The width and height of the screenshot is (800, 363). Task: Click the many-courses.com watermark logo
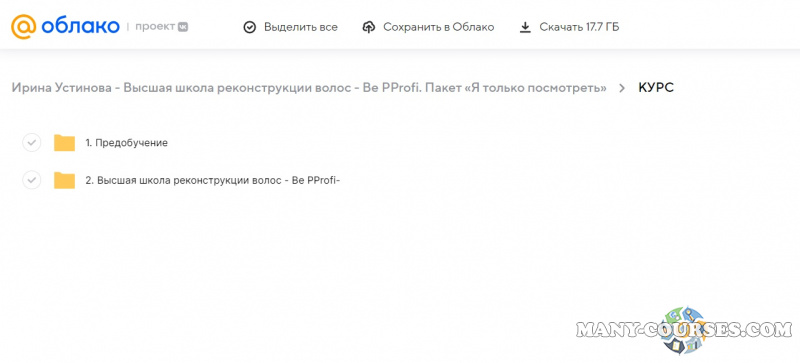click(x=684, y=330)
